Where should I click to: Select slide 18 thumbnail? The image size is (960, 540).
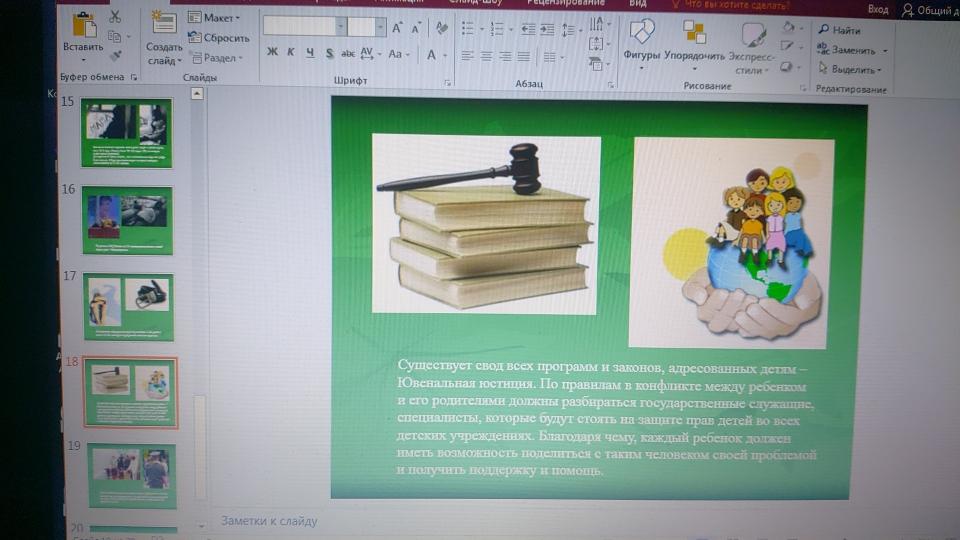tap(130, 392)
